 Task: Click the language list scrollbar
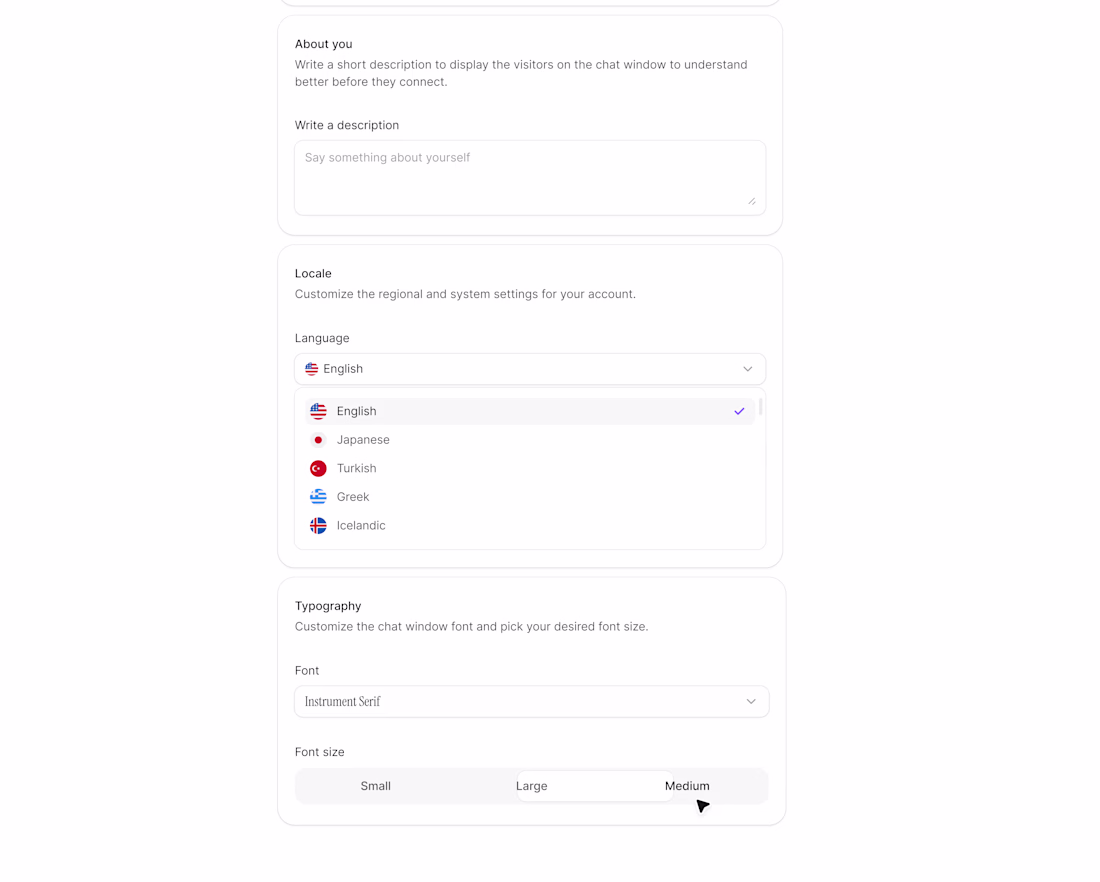click(x=760, y=407)
